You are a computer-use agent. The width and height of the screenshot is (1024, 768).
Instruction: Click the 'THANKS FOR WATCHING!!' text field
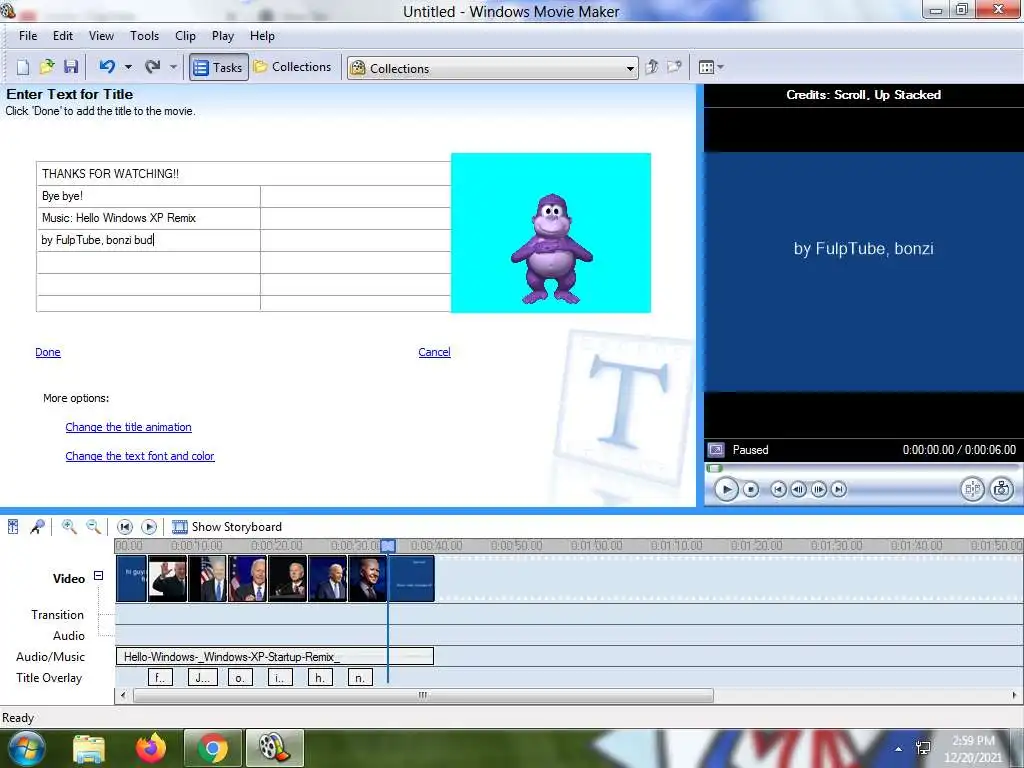click(244, 174)
